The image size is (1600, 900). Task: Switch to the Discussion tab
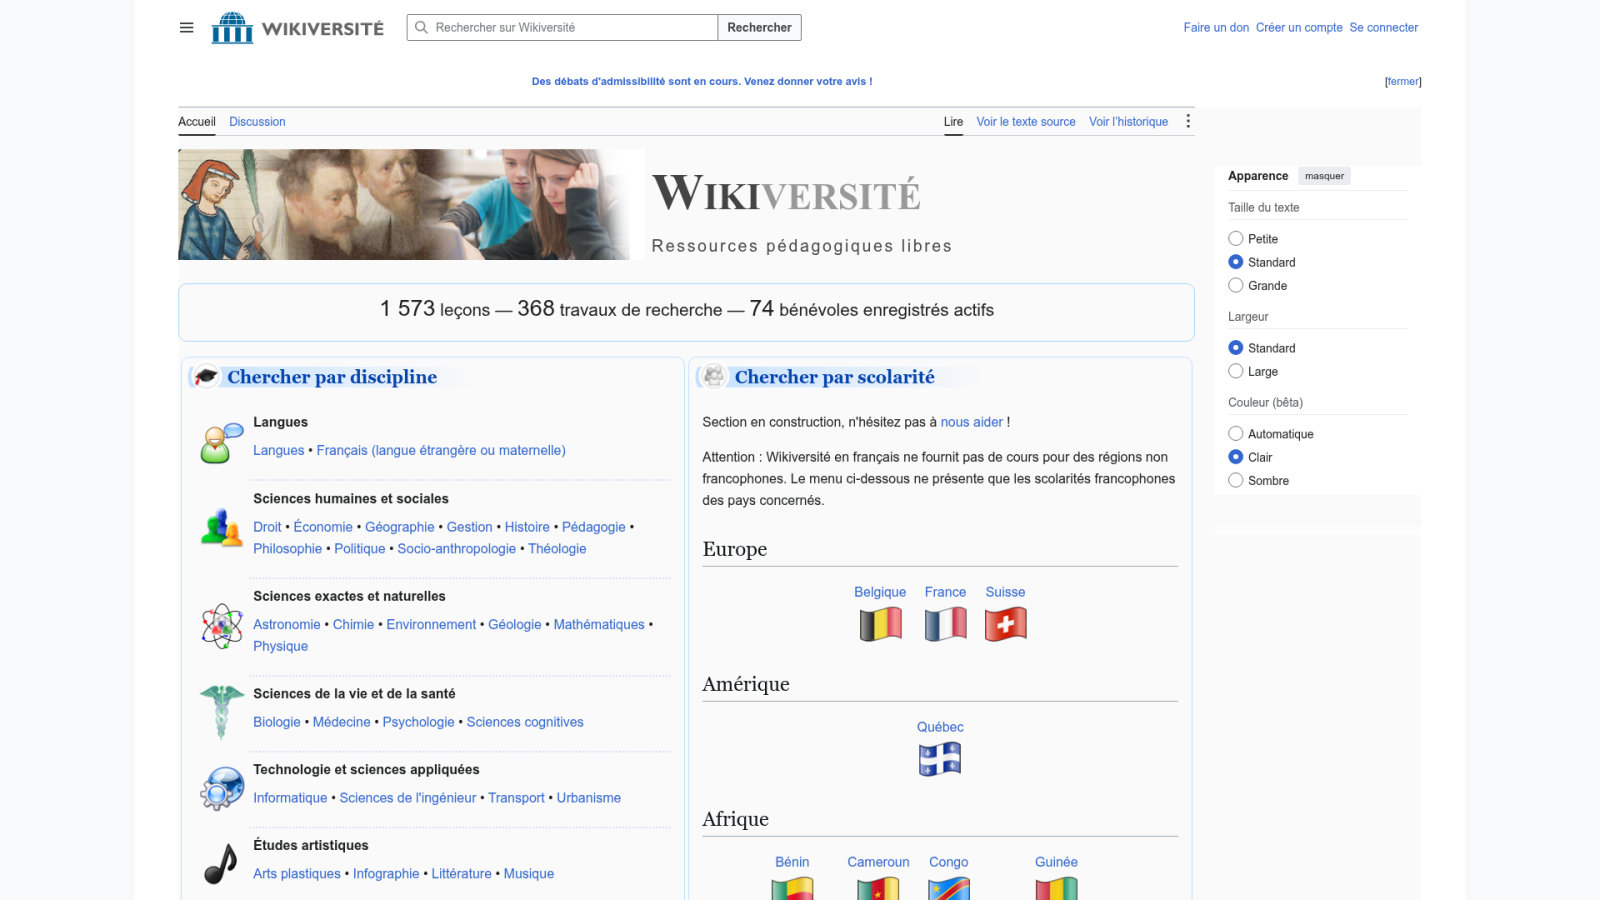pos(257,122)
